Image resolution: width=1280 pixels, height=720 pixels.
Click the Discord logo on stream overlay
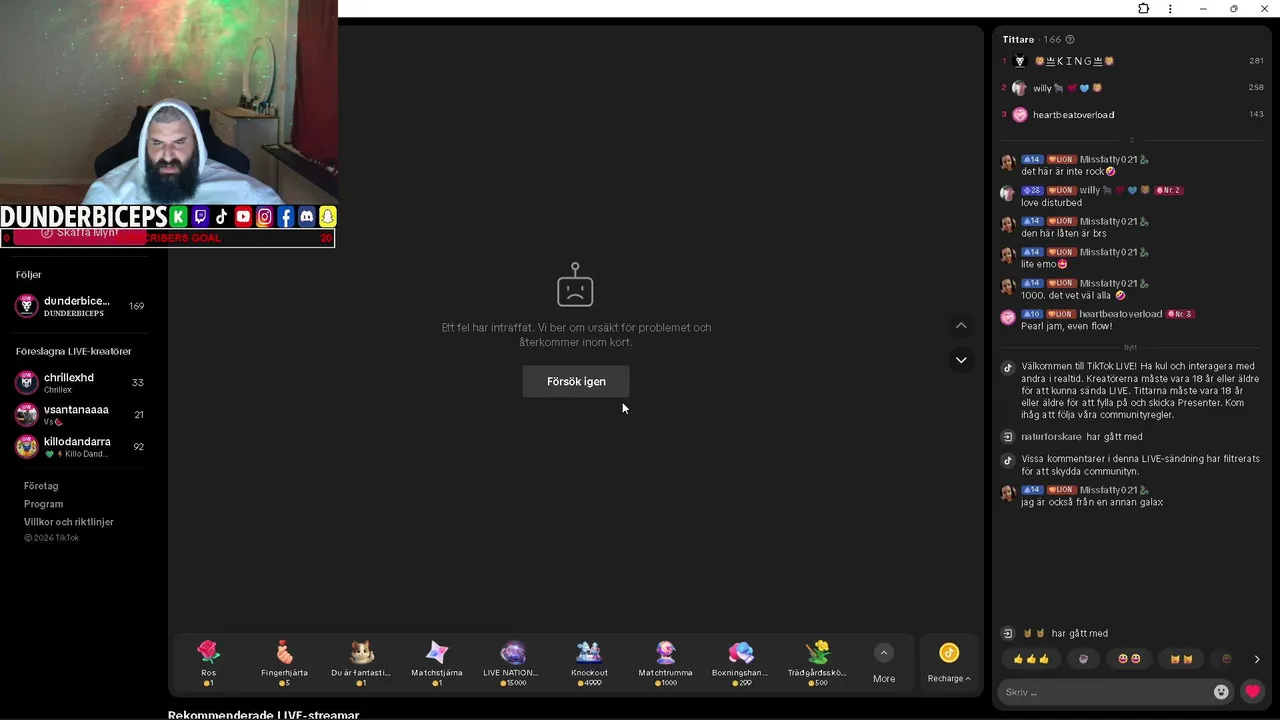tap(307, 217)
